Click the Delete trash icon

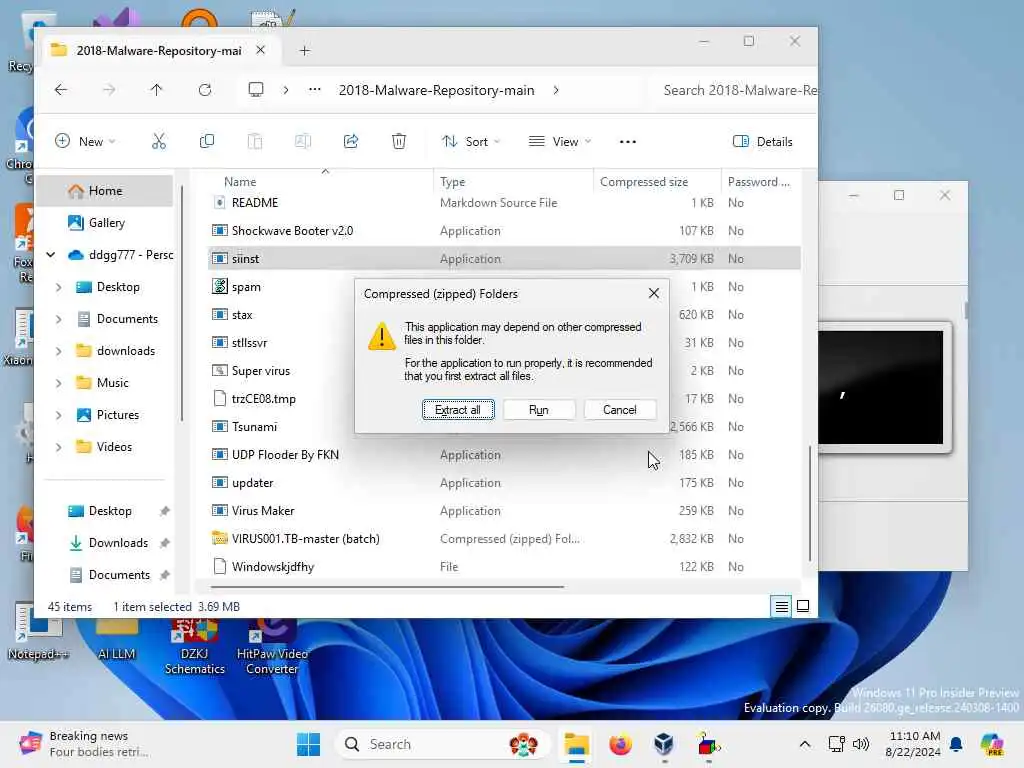pyautogui.click(x=399, y=141)
